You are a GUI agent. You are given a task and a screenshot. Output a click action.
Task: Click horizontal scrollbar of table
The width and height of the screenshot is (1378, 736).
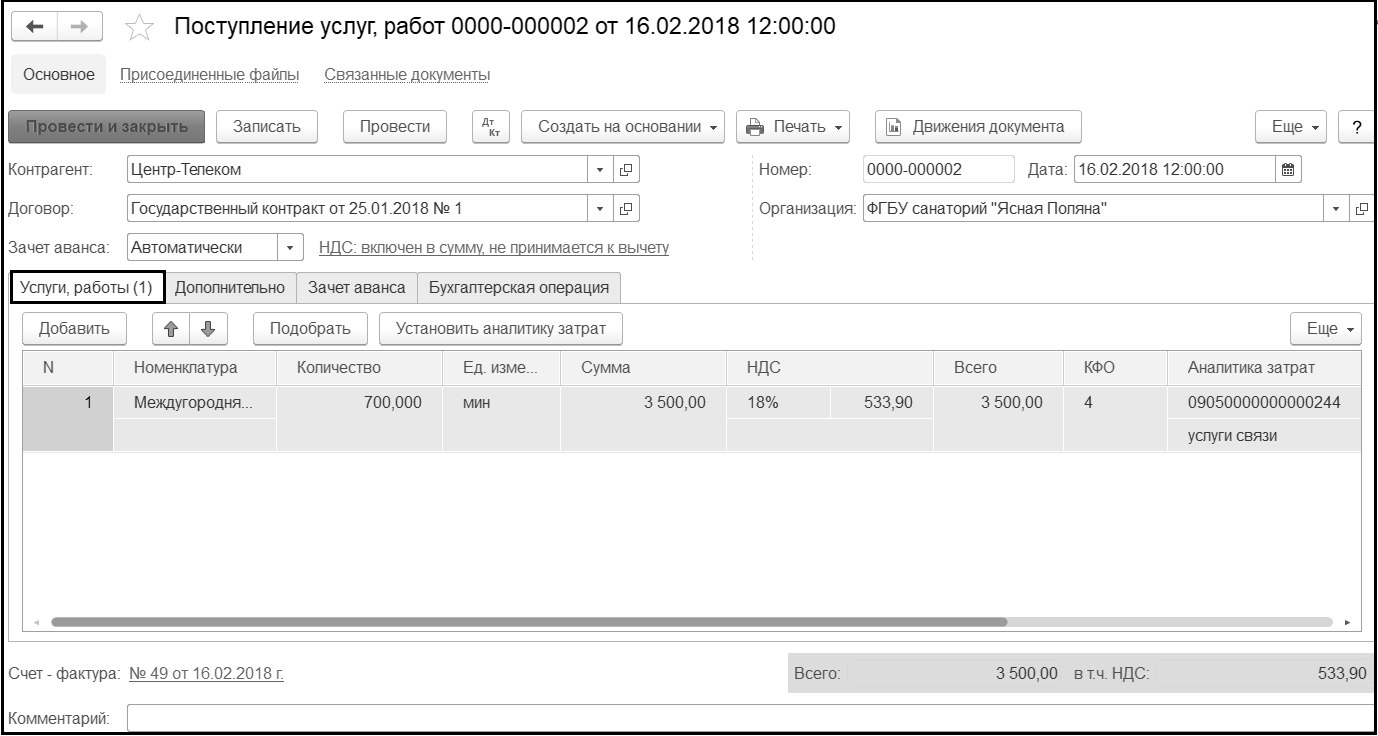coord(529,621)
